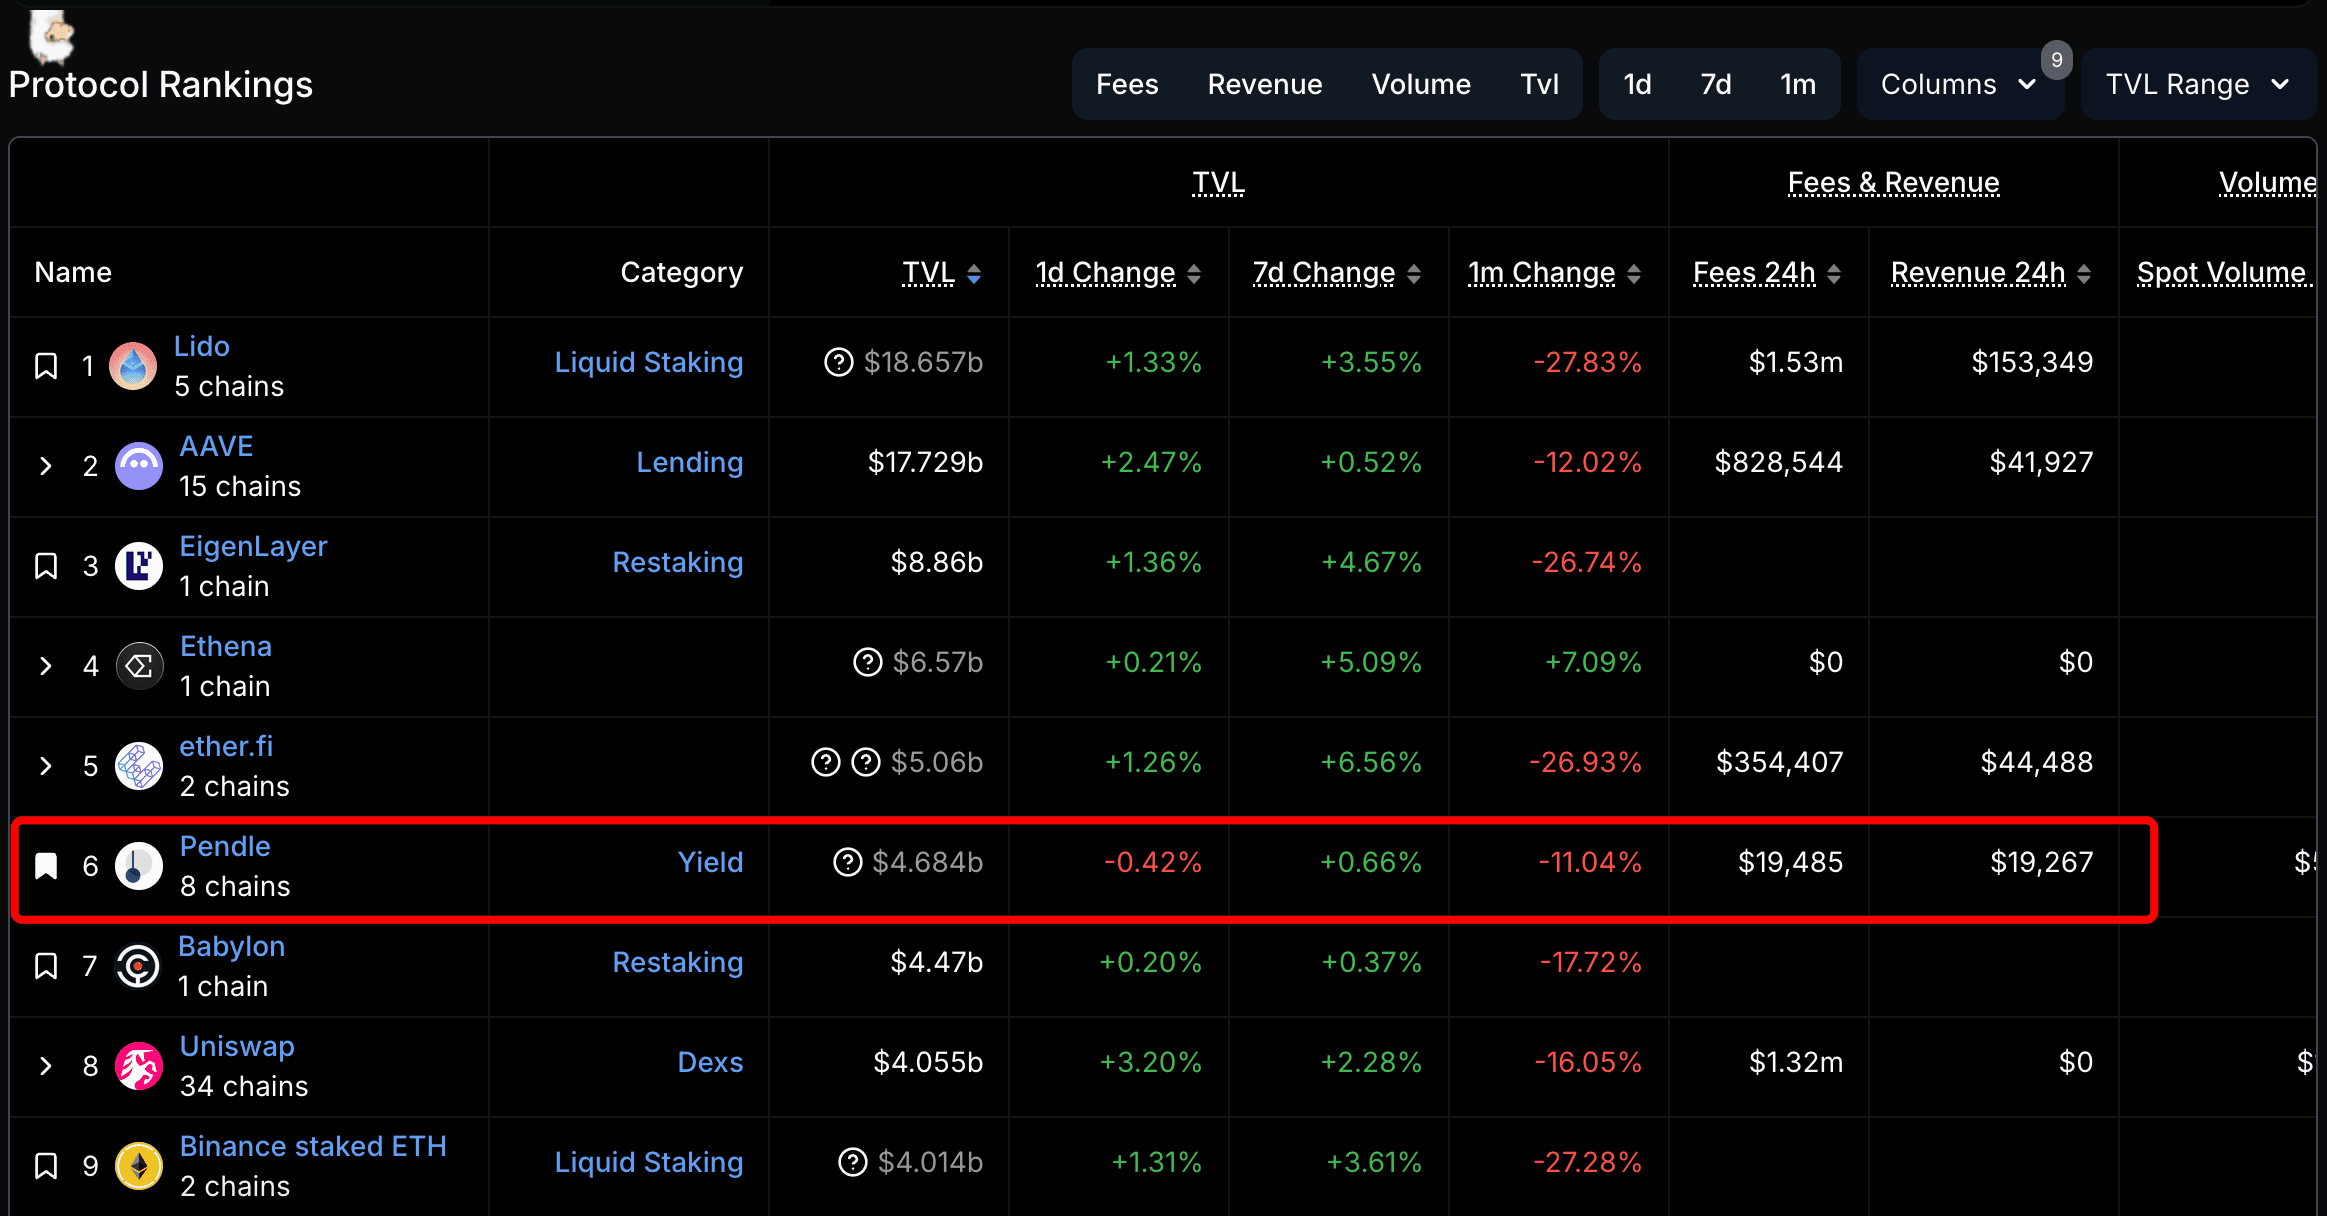
Task: Click the first question-mark icon in ether.fi row
Action: pos(825,762)
